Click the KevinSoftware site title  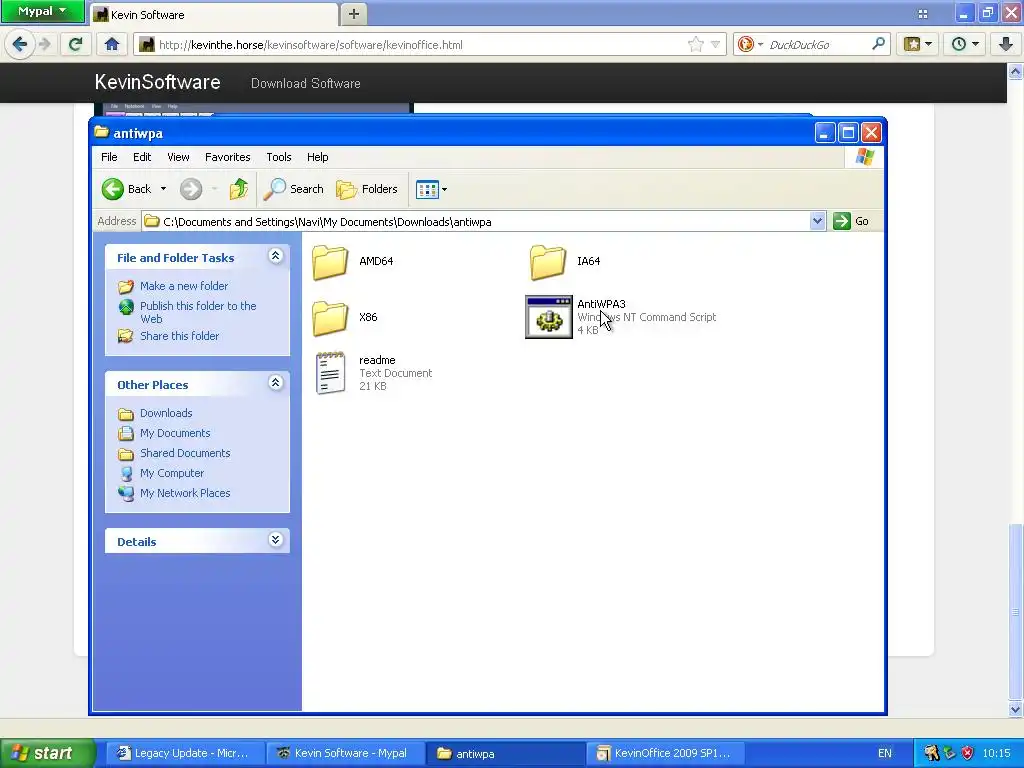[157, 82]
